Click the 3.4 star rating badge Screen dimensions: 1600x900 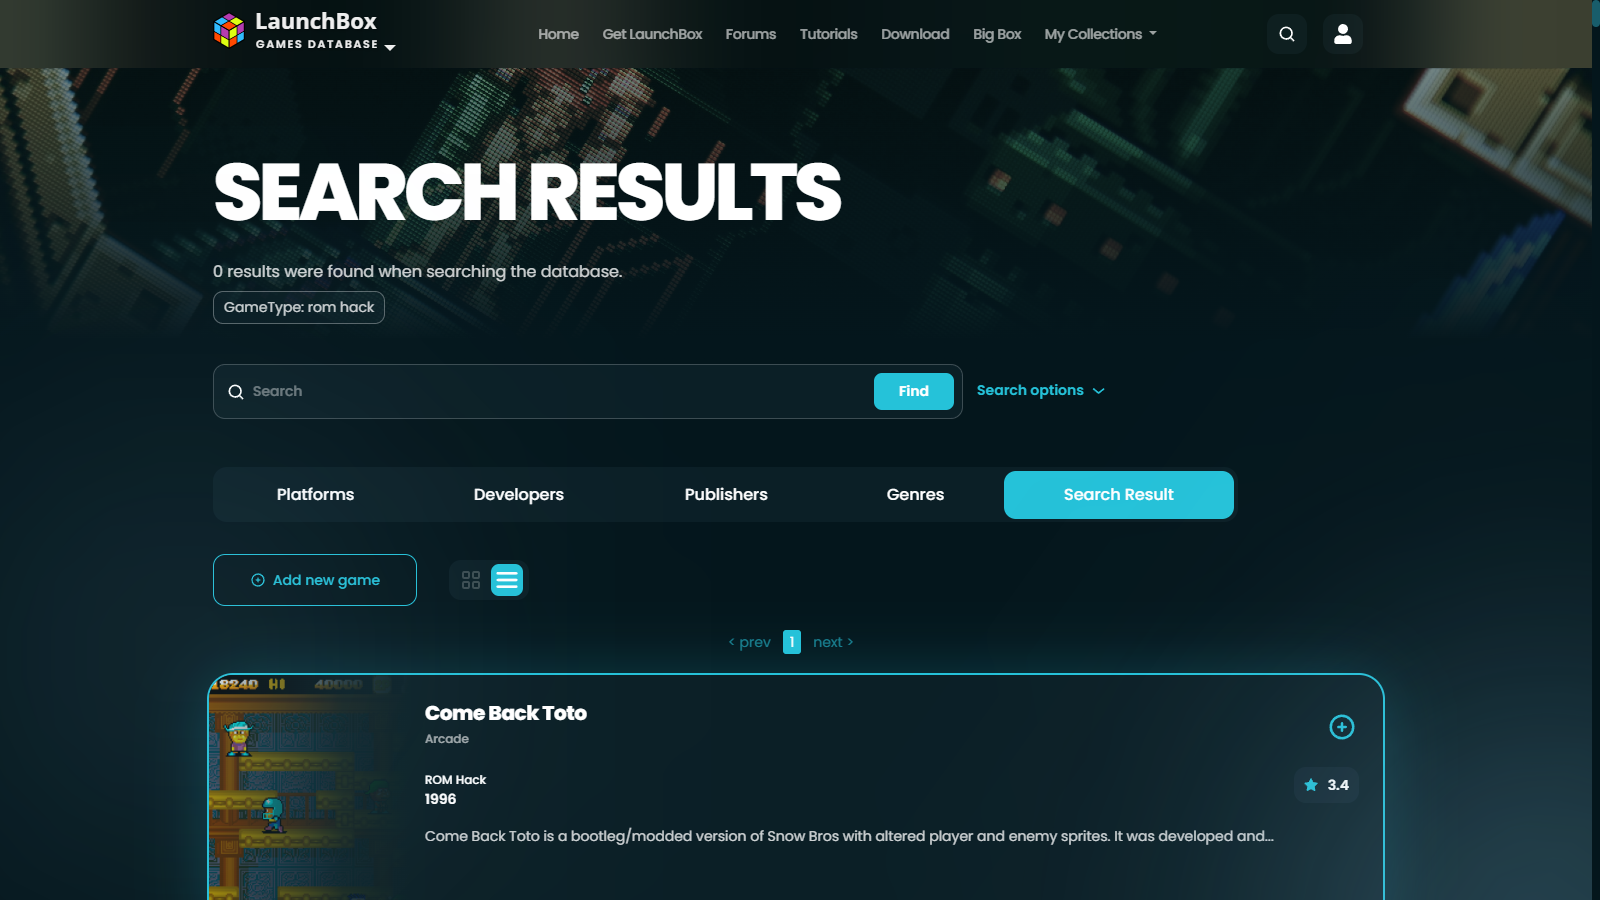[1327, 785]
